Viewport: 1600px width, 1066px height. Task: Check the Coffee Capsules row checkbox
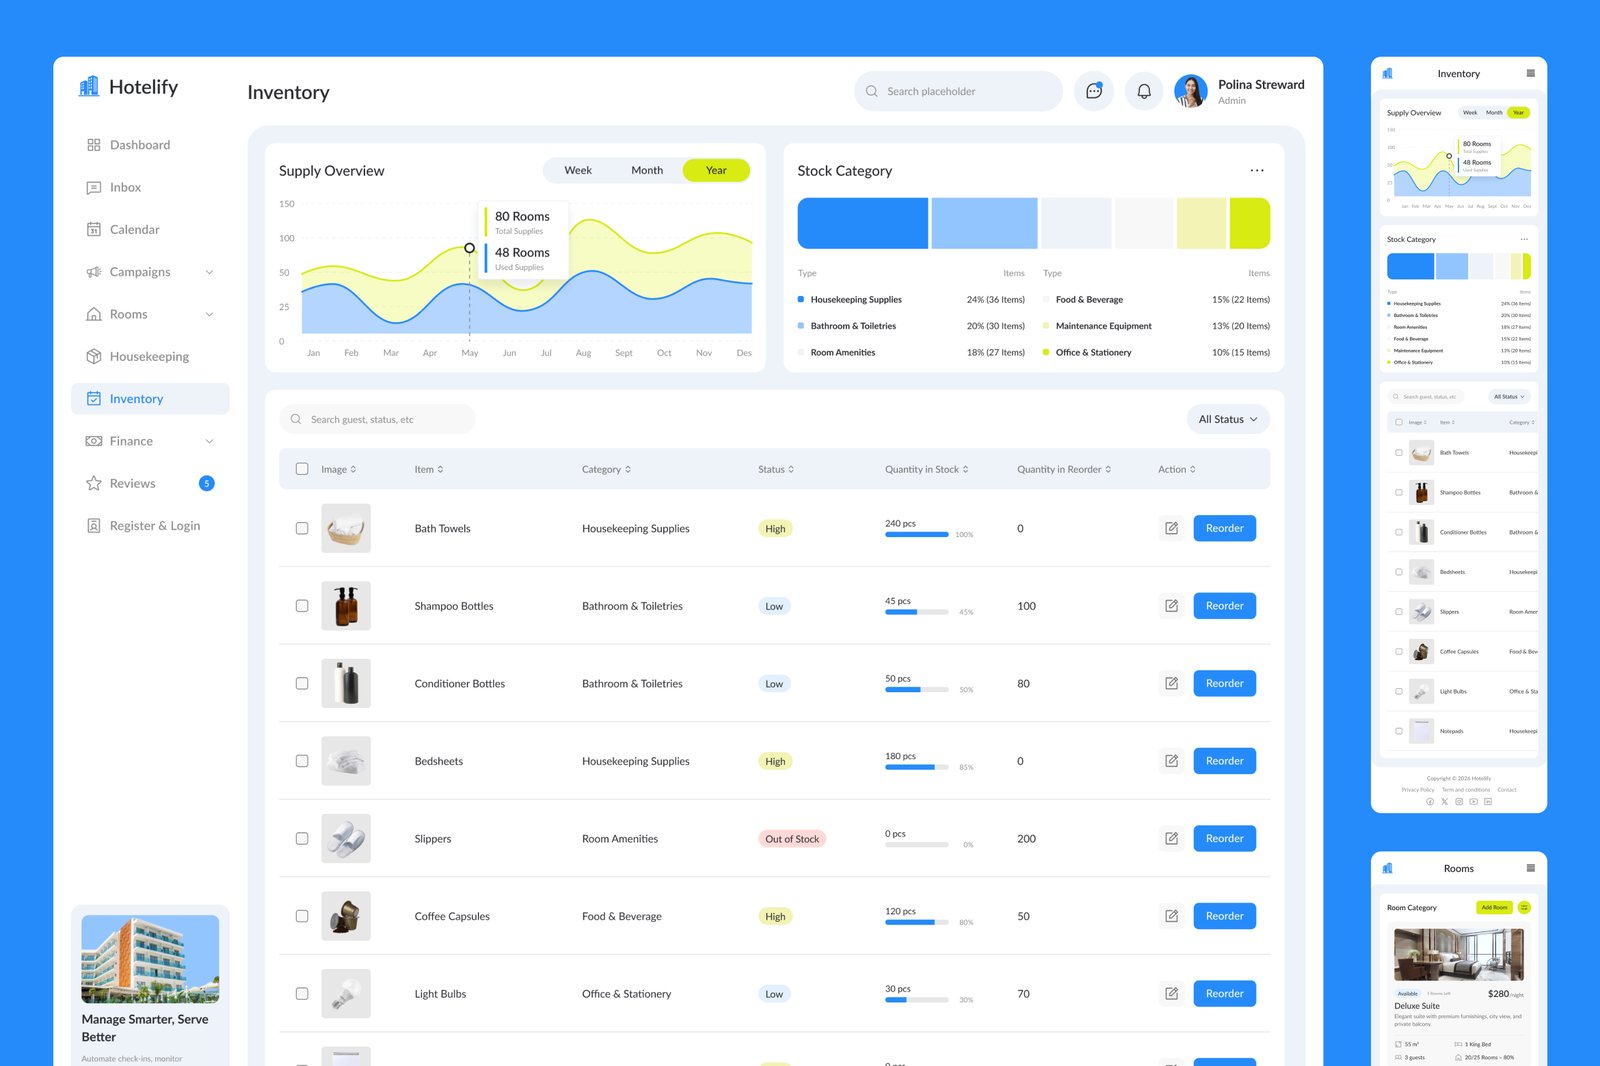click(x=301, y=915)
